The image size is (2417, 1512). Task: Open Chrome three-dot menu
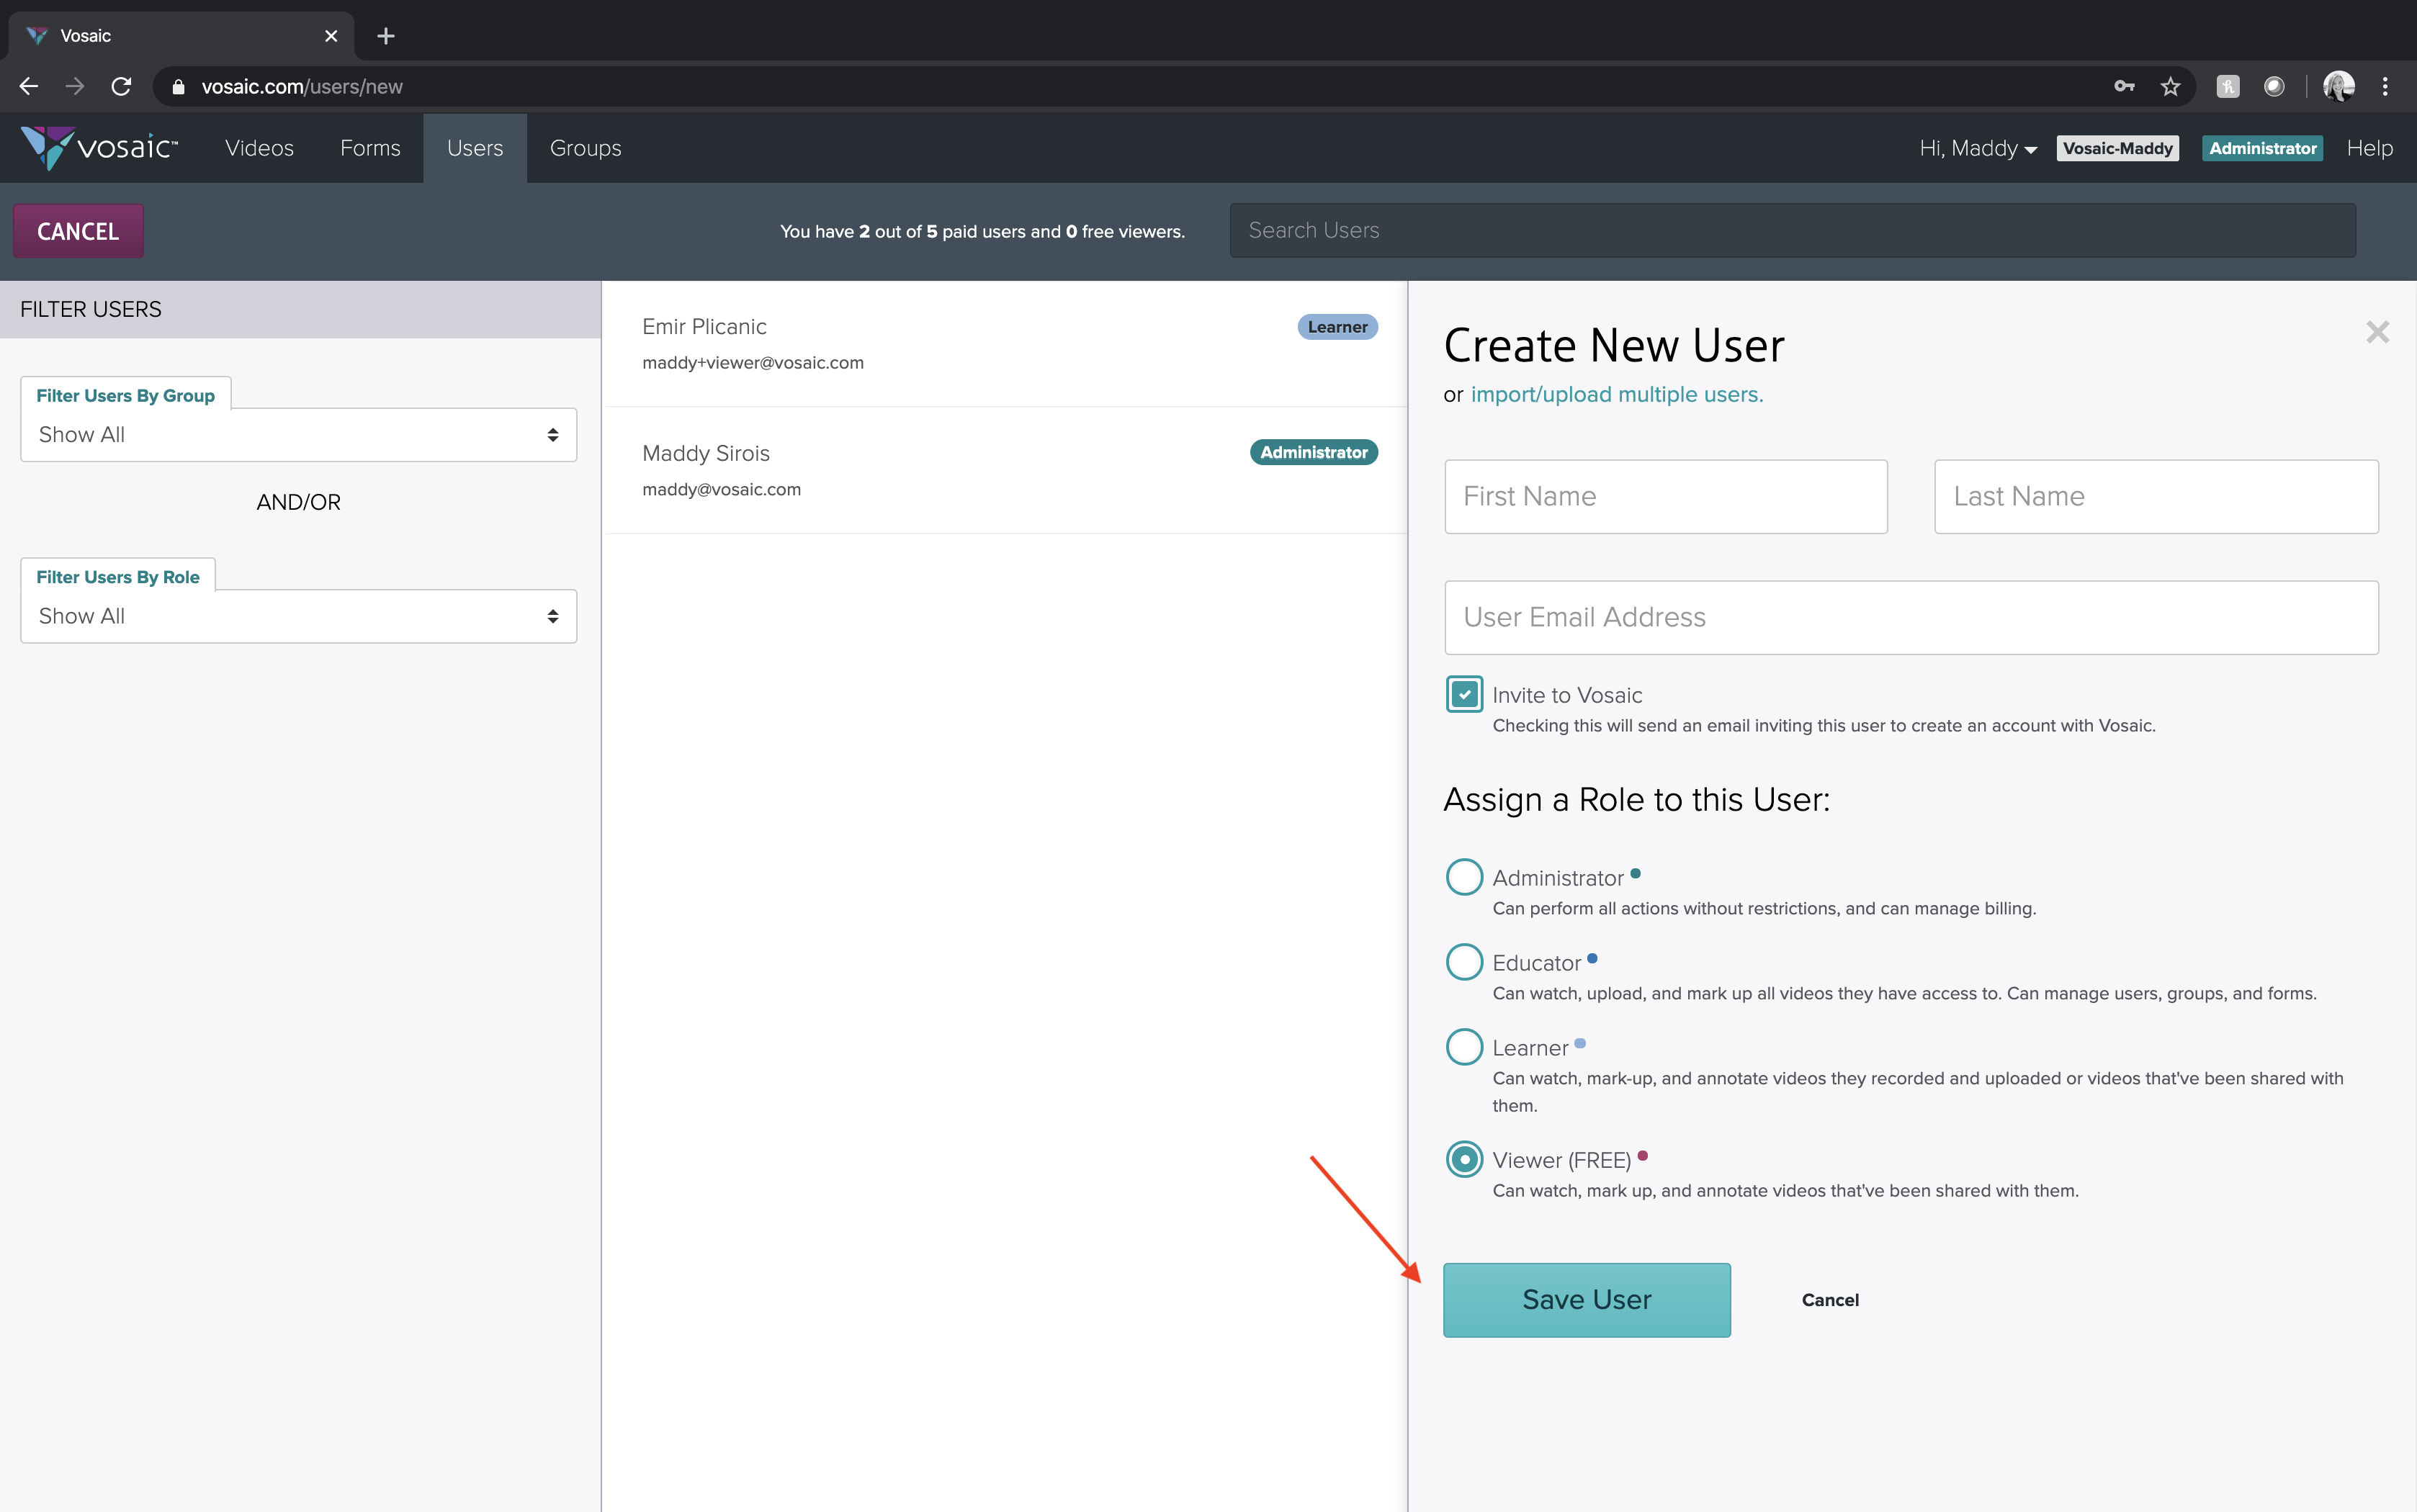pos(2385,87)
